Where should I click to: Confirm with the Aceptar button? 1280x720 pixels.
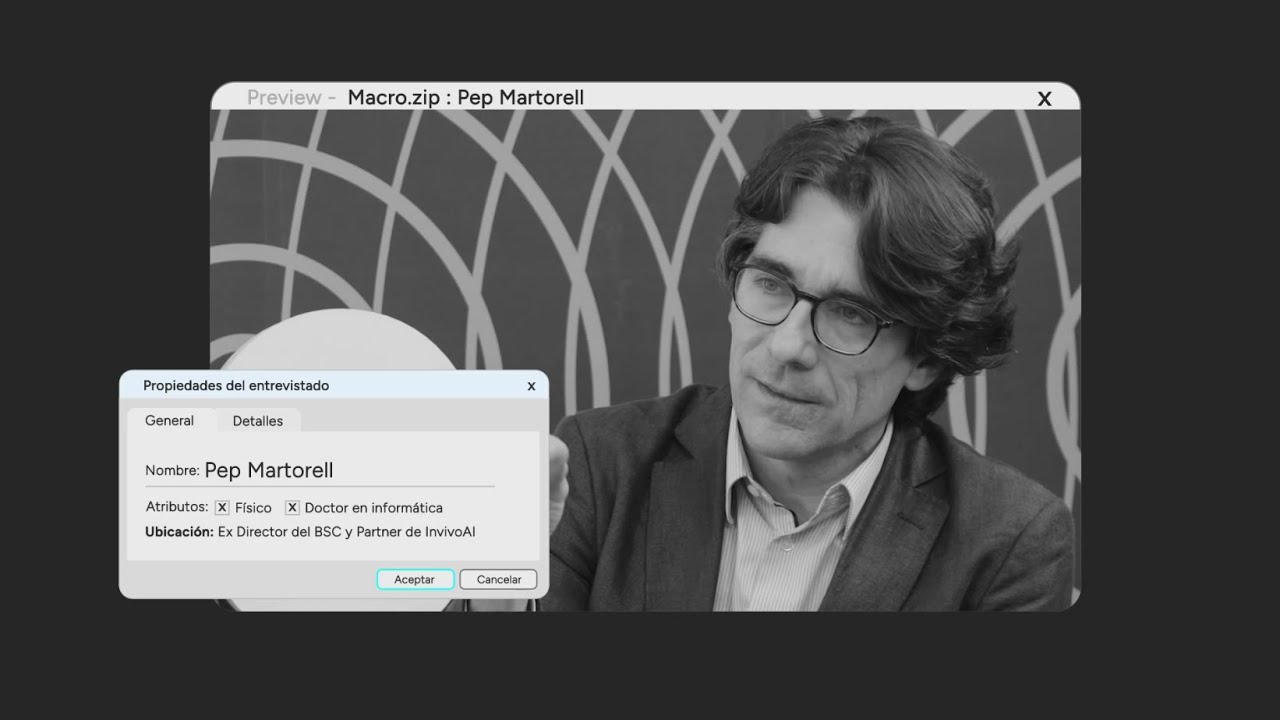click(415, 580)
